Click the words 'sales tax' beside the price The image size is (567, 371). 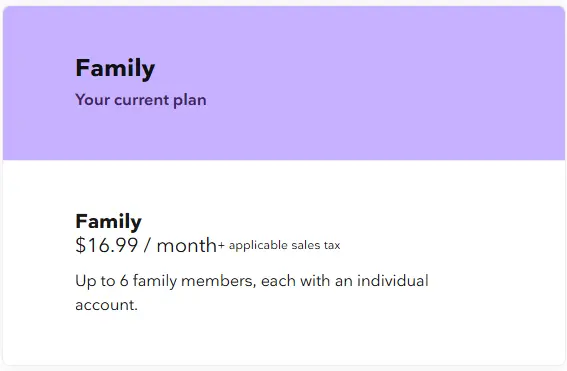pyautogui.click(x=316, y=246)
